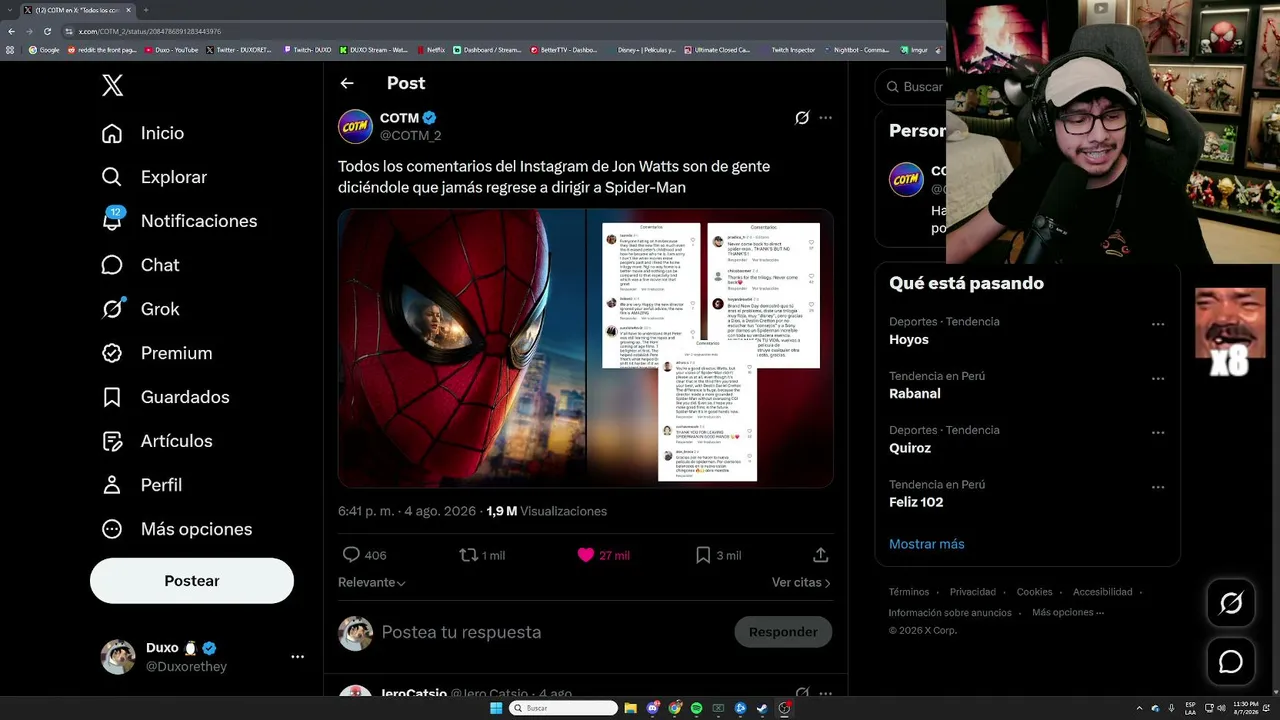Click the X logo in the sidebar
The width and height of the screenshot is (1280, 720).
pos(113,85)
